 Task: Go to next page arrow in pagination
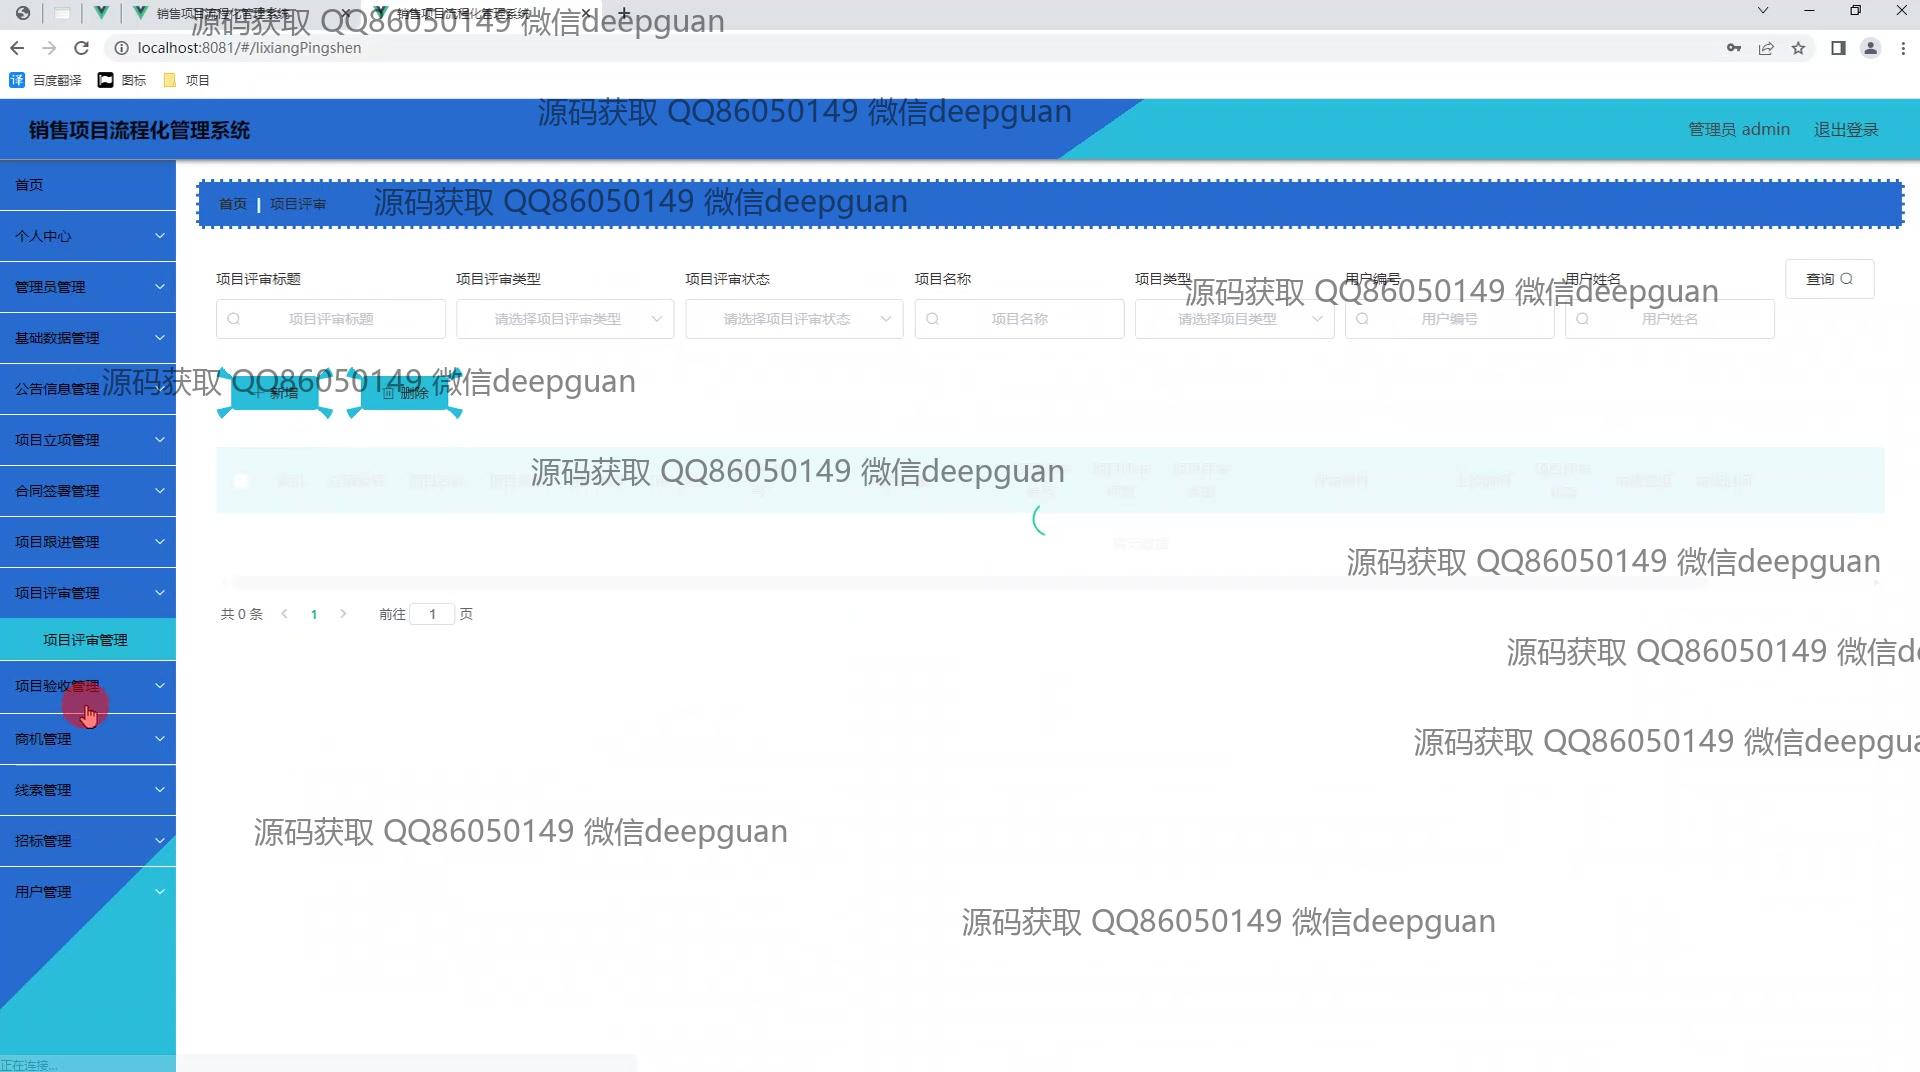343,614
